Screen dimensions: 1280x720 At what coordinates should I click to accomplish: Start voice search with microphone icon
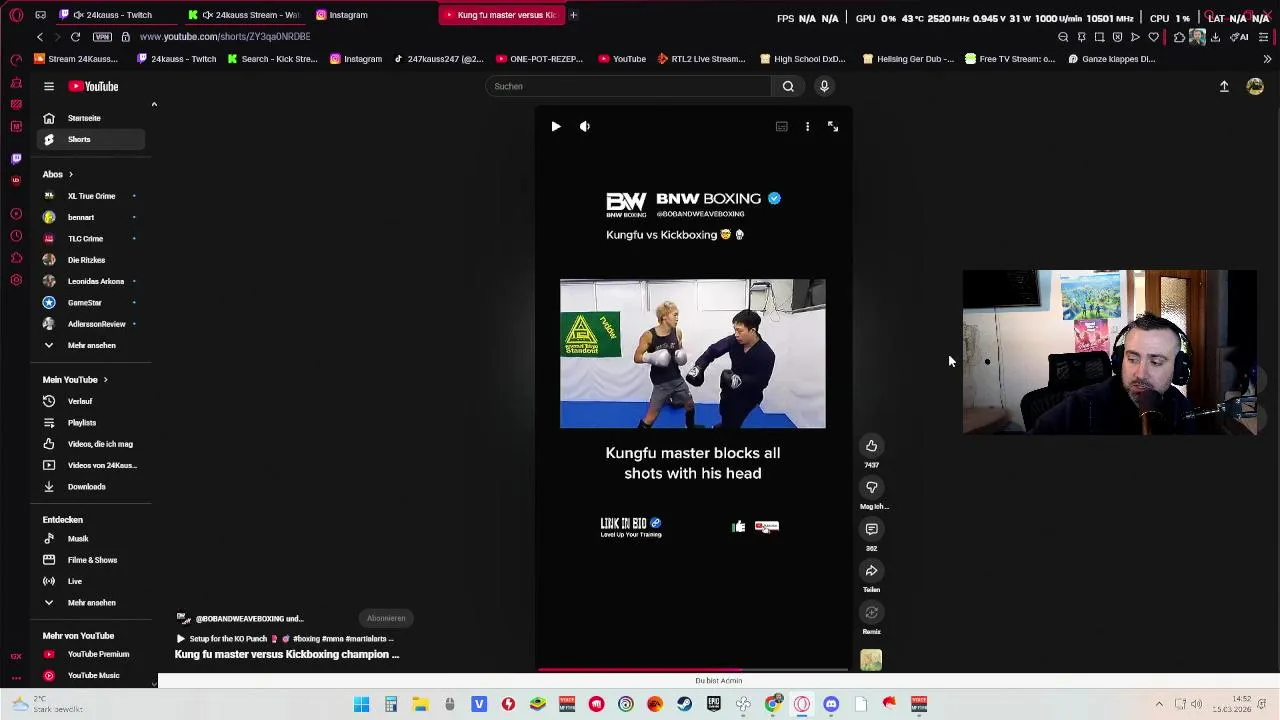[824, 86]
